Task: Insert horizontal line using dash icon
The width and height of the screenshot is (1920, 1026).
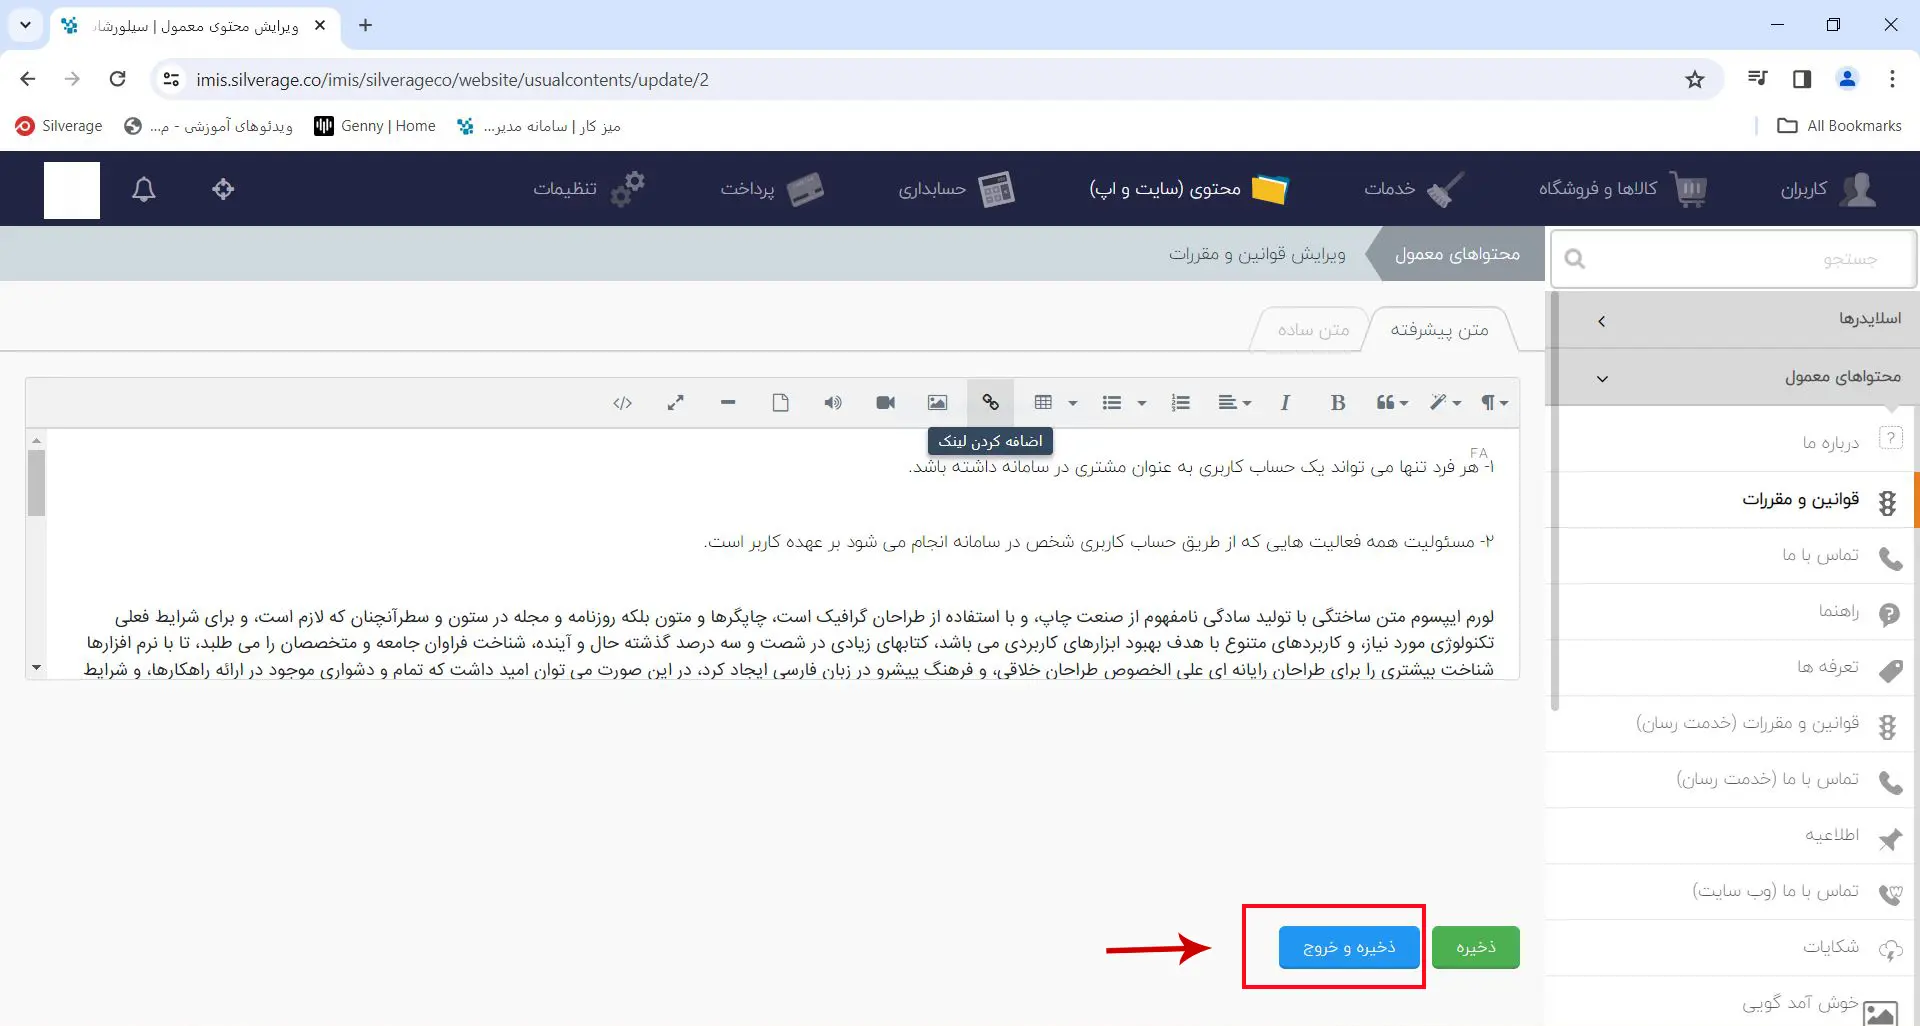Action: pyautogui.click(x=728, y=402)
